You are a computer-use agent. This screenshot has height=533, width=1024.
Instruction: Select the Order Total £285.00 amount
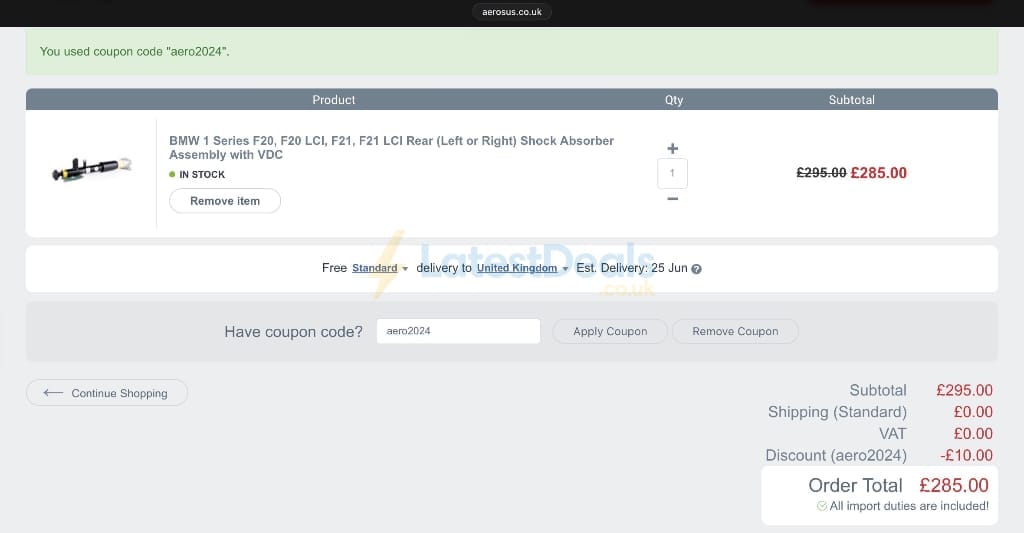[x=953, y=485]
